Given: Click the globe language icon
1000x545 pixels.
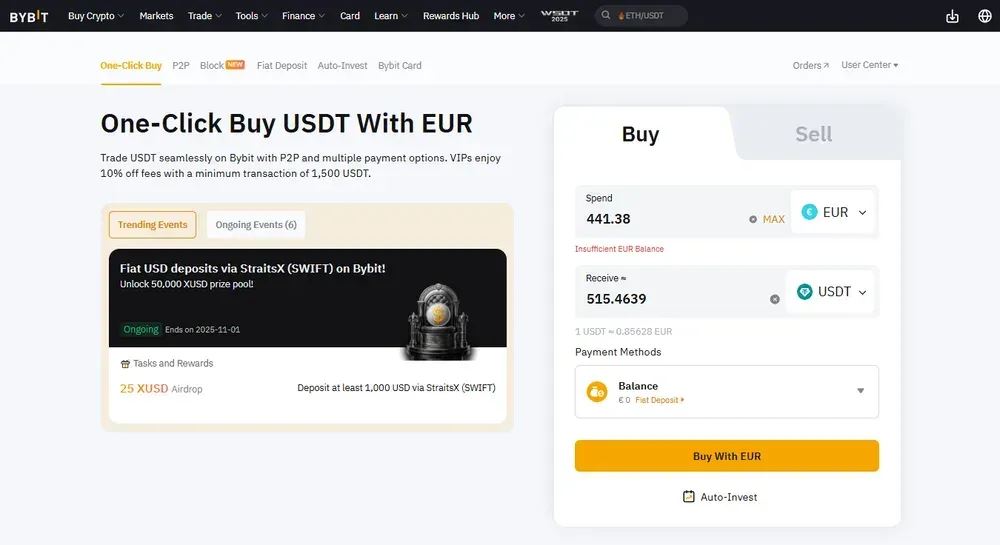Looking at the screenshot, I should coord(984,16).
